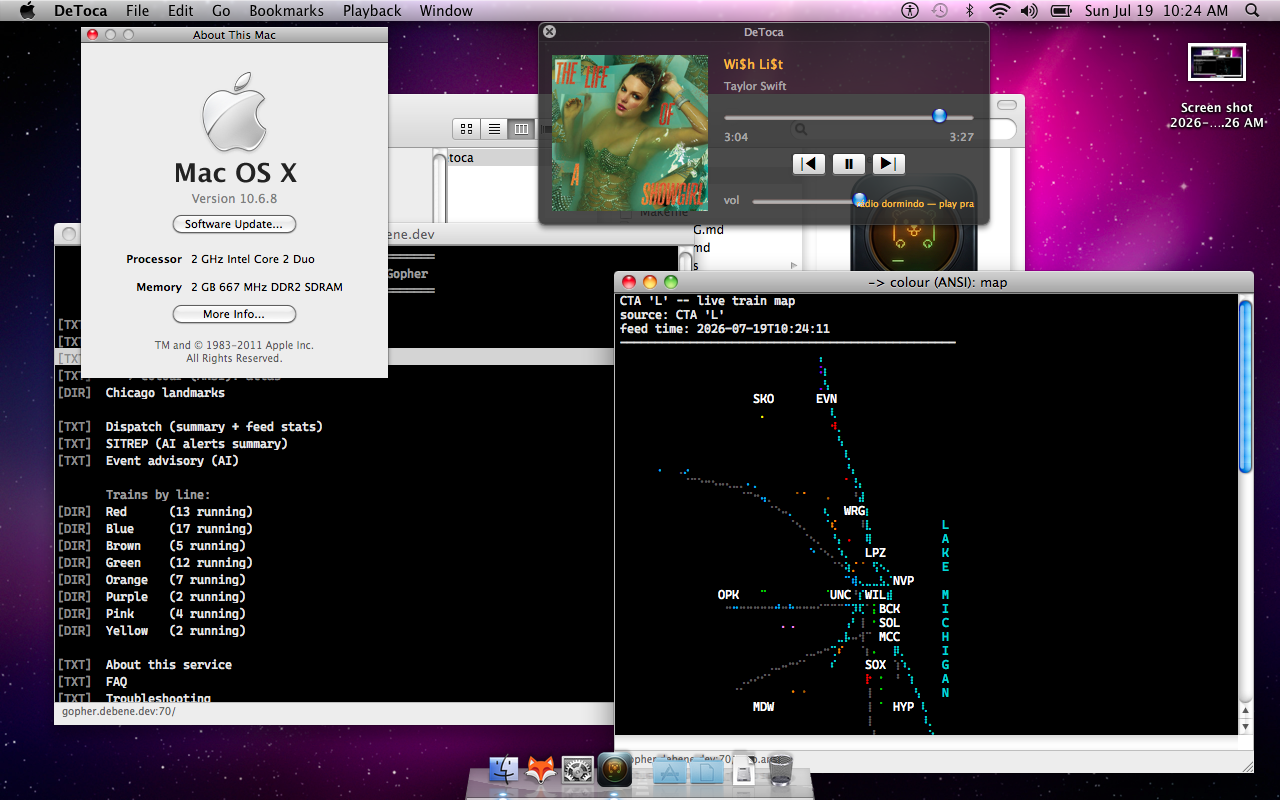1280x800 pixels.
Task: Open the Go menu
Action: click(221, 11)
